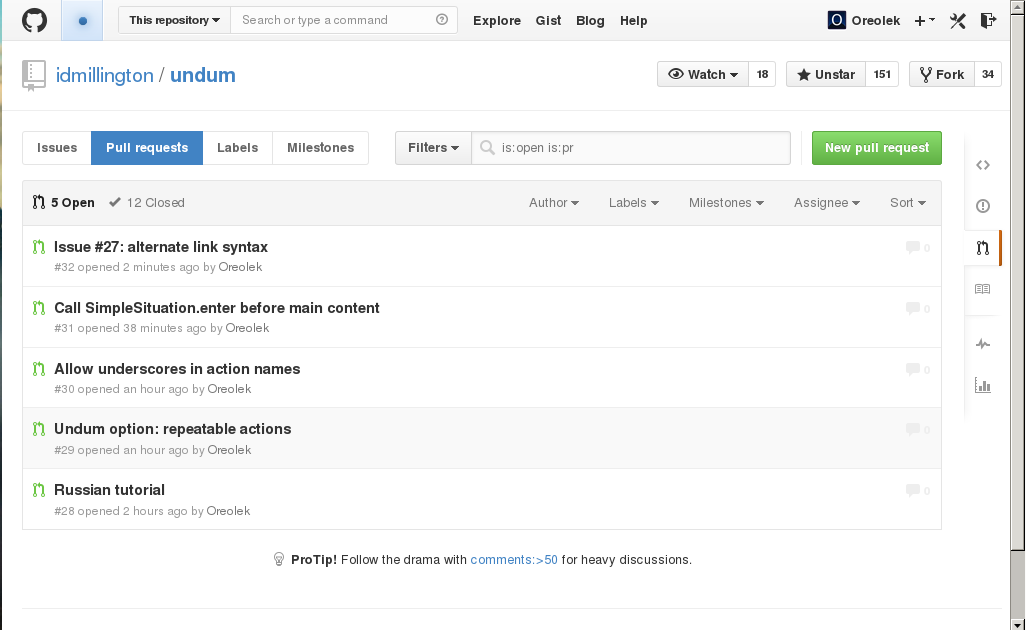Viewport: 1026px width, 630px height.
Task: Open undum repository name link
Action: pos(203,75)
